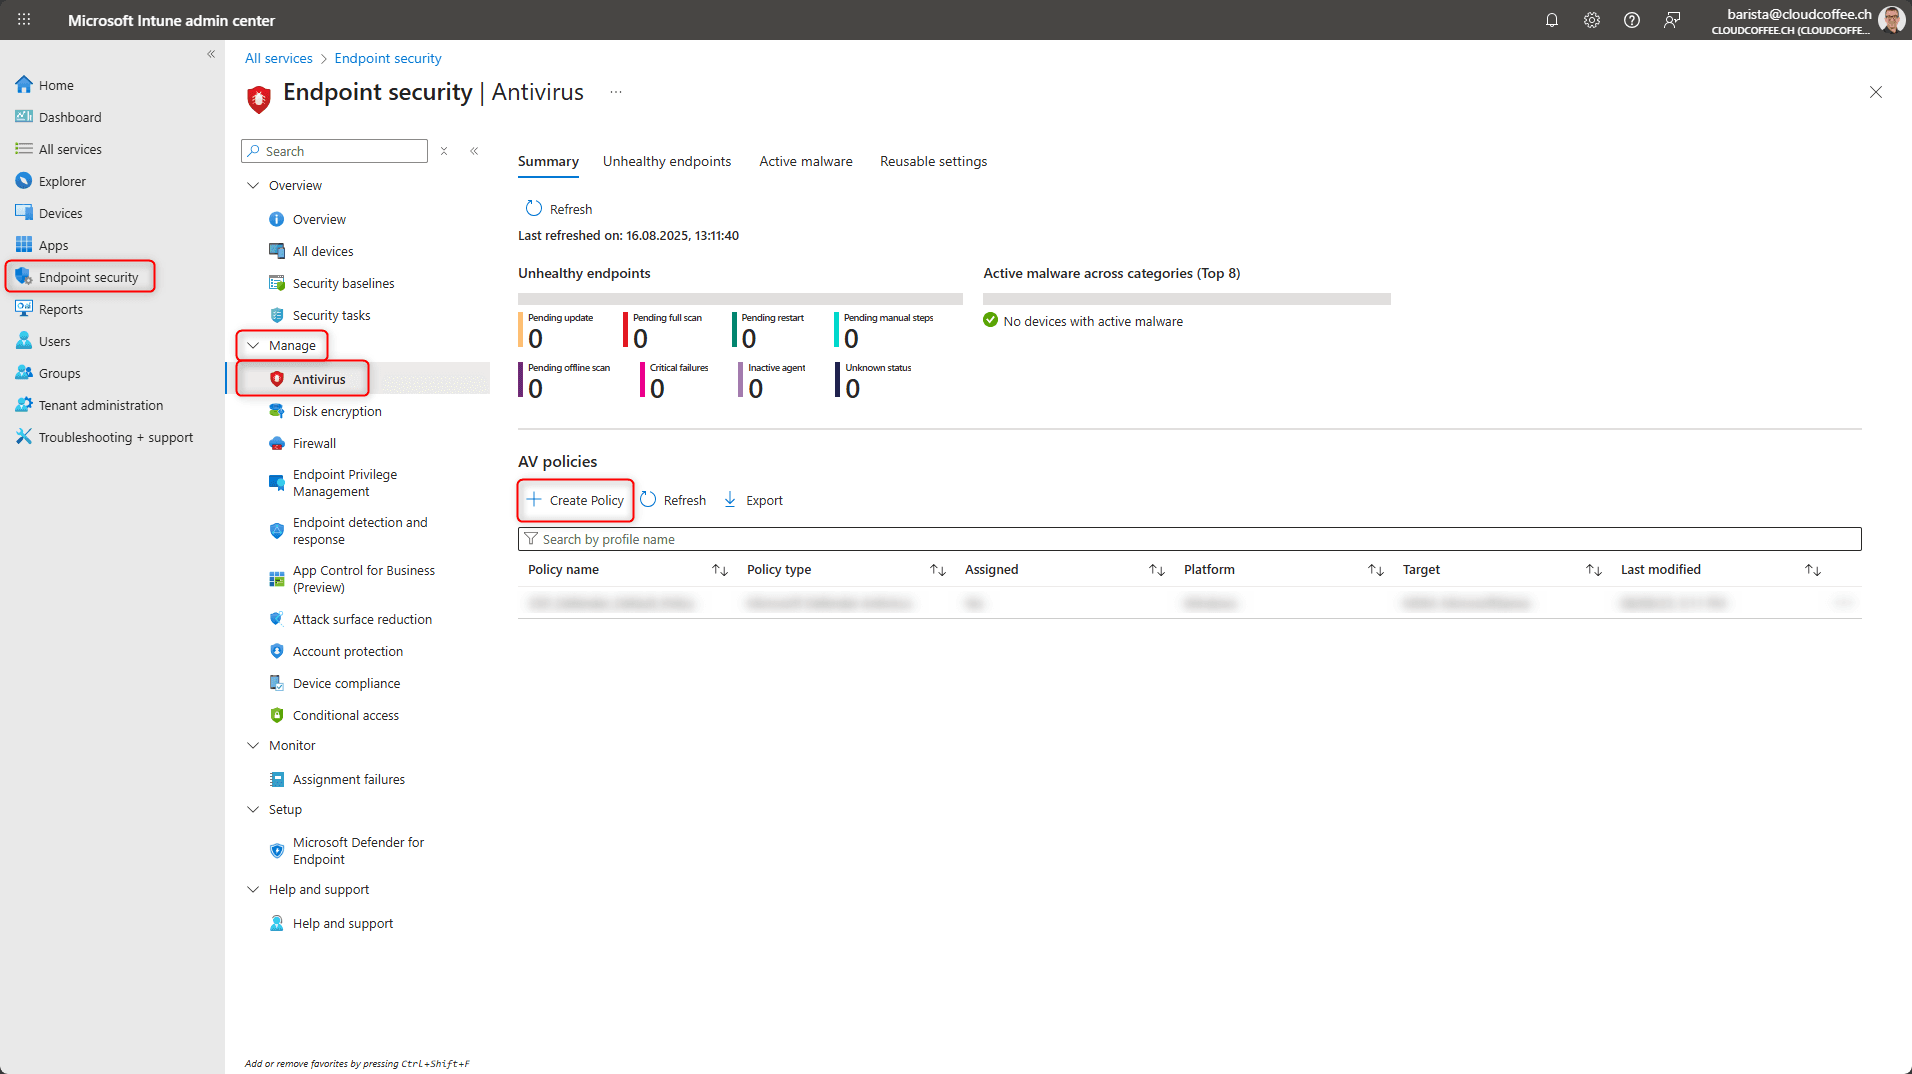This screenshot has height=1074, width=1912.
Task: Click the Refresh icon under Summary tab
Action: point(534,209)
